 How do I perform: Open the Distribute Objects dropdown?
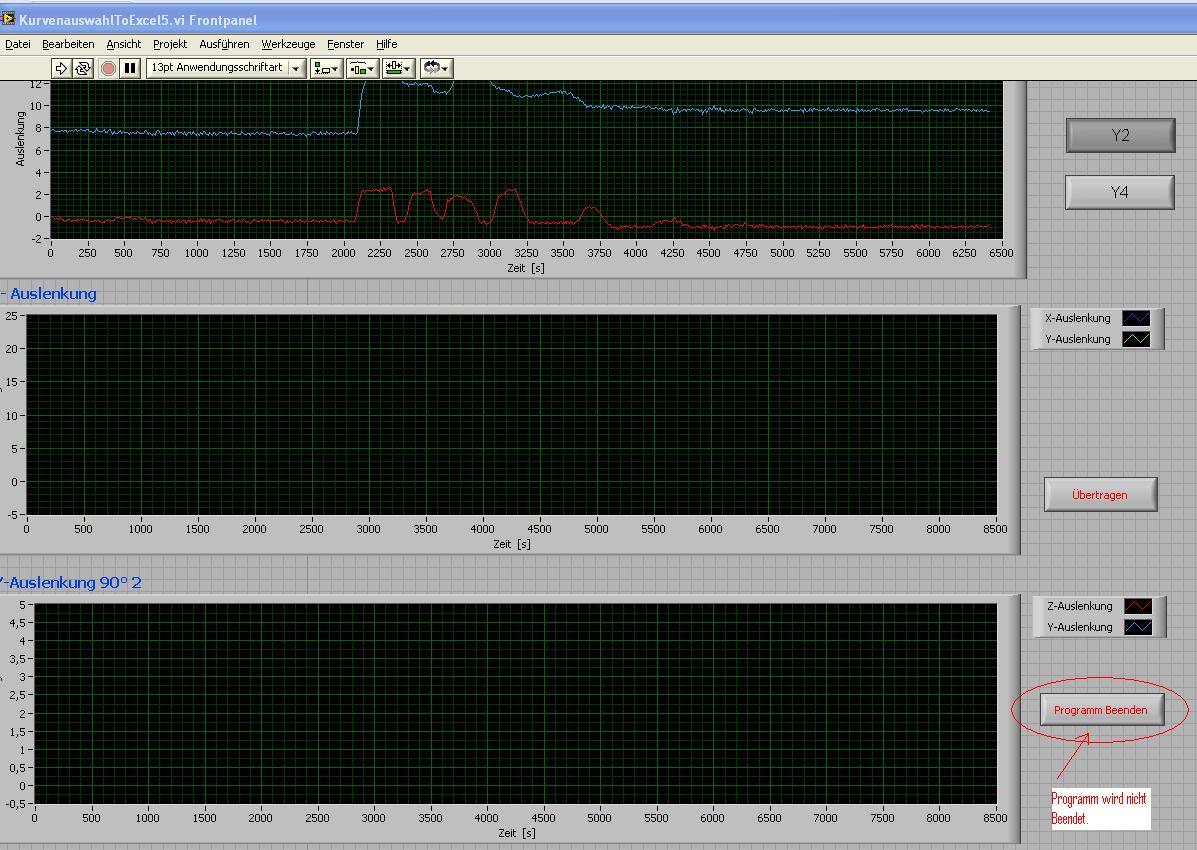(x=362, y=68)
